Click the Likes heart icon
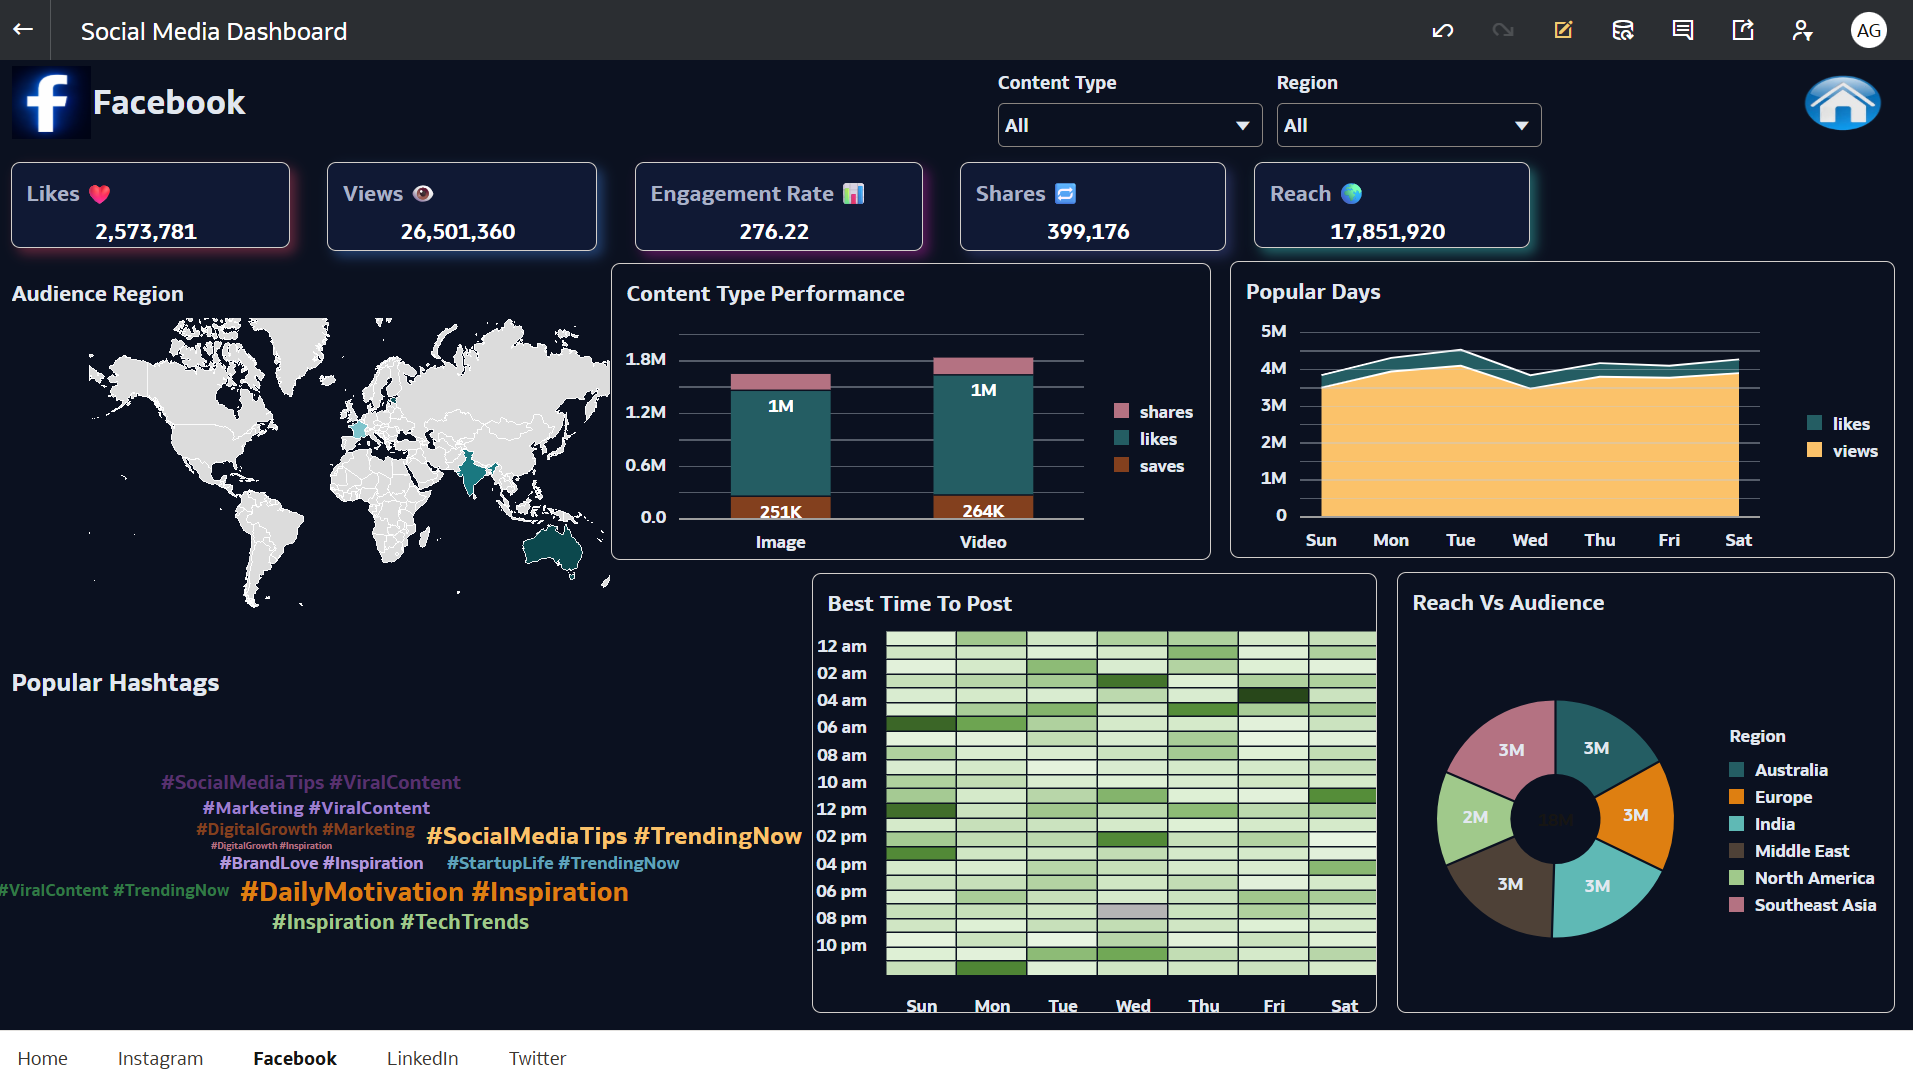 (x=100, y=194)
